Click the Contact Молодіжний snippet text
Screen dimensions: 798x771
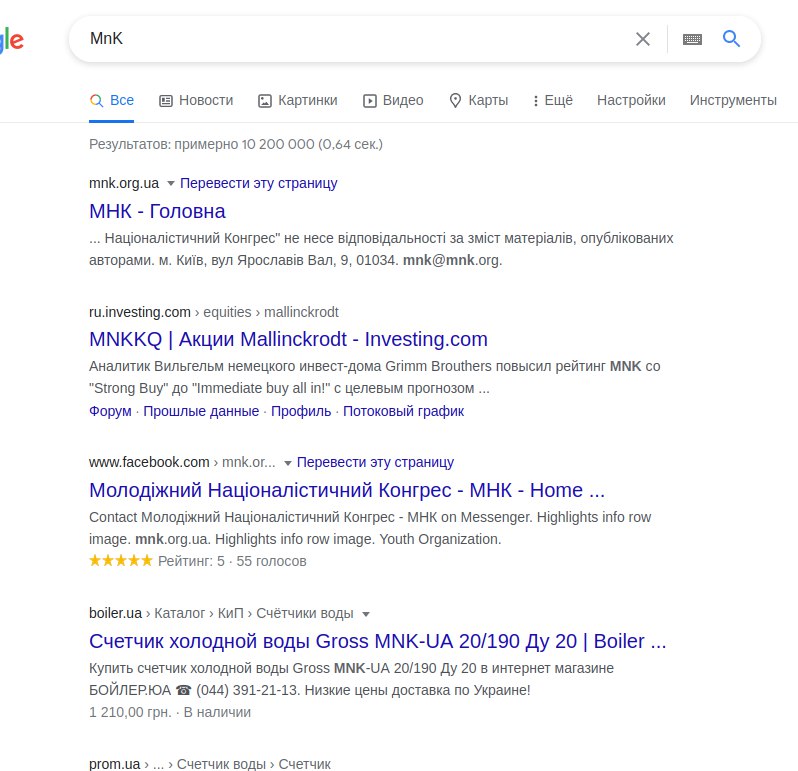(370, 528)
